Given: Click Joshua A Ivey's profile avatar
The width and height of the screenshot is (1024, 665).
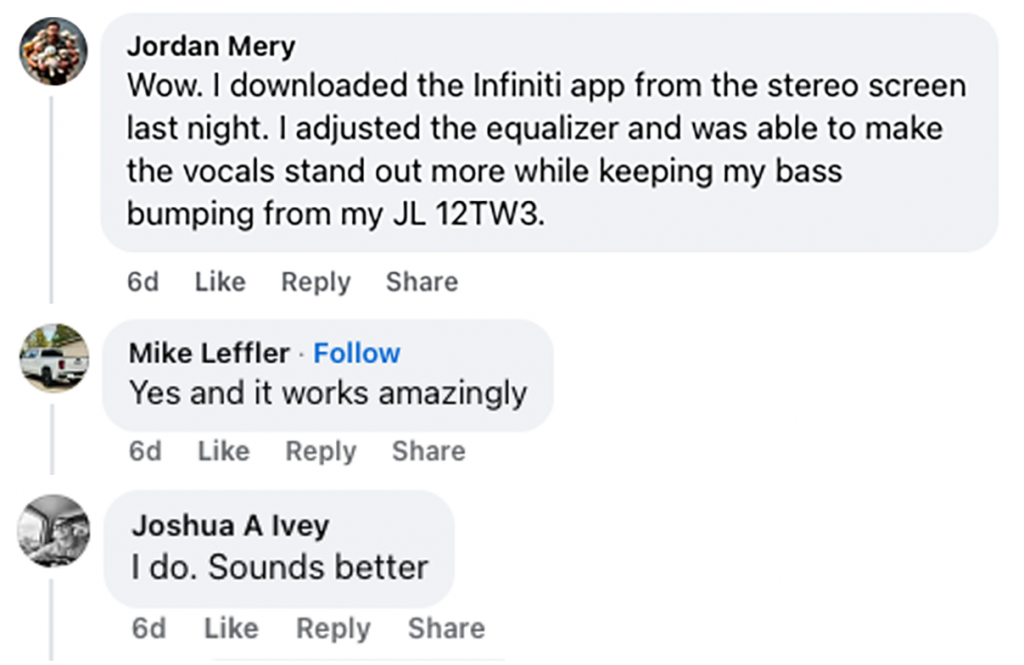Looking at the screenshot, I should click(x=55, y=530).
